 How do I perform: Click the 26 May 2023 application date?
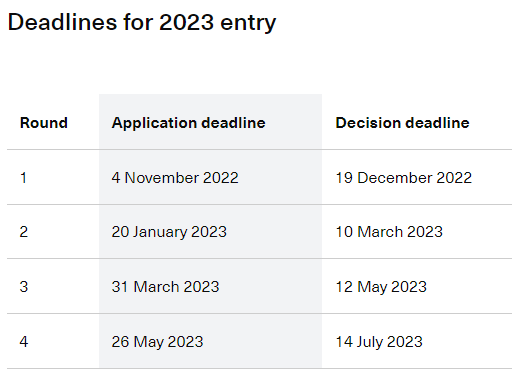point(157,342)
